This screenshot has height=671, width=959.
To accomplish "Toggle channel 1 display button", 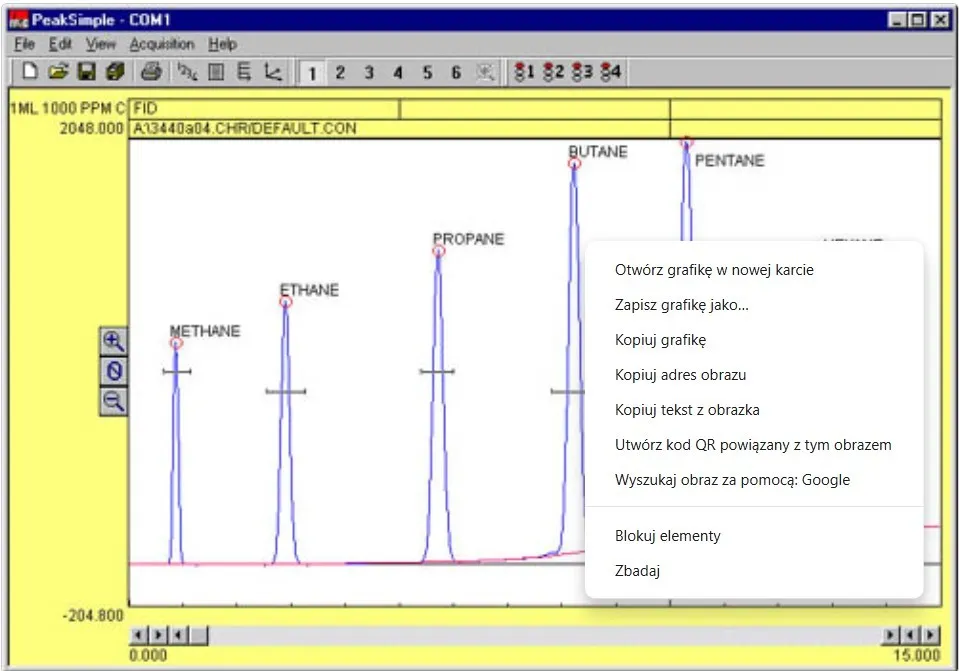I will (311, 73).
